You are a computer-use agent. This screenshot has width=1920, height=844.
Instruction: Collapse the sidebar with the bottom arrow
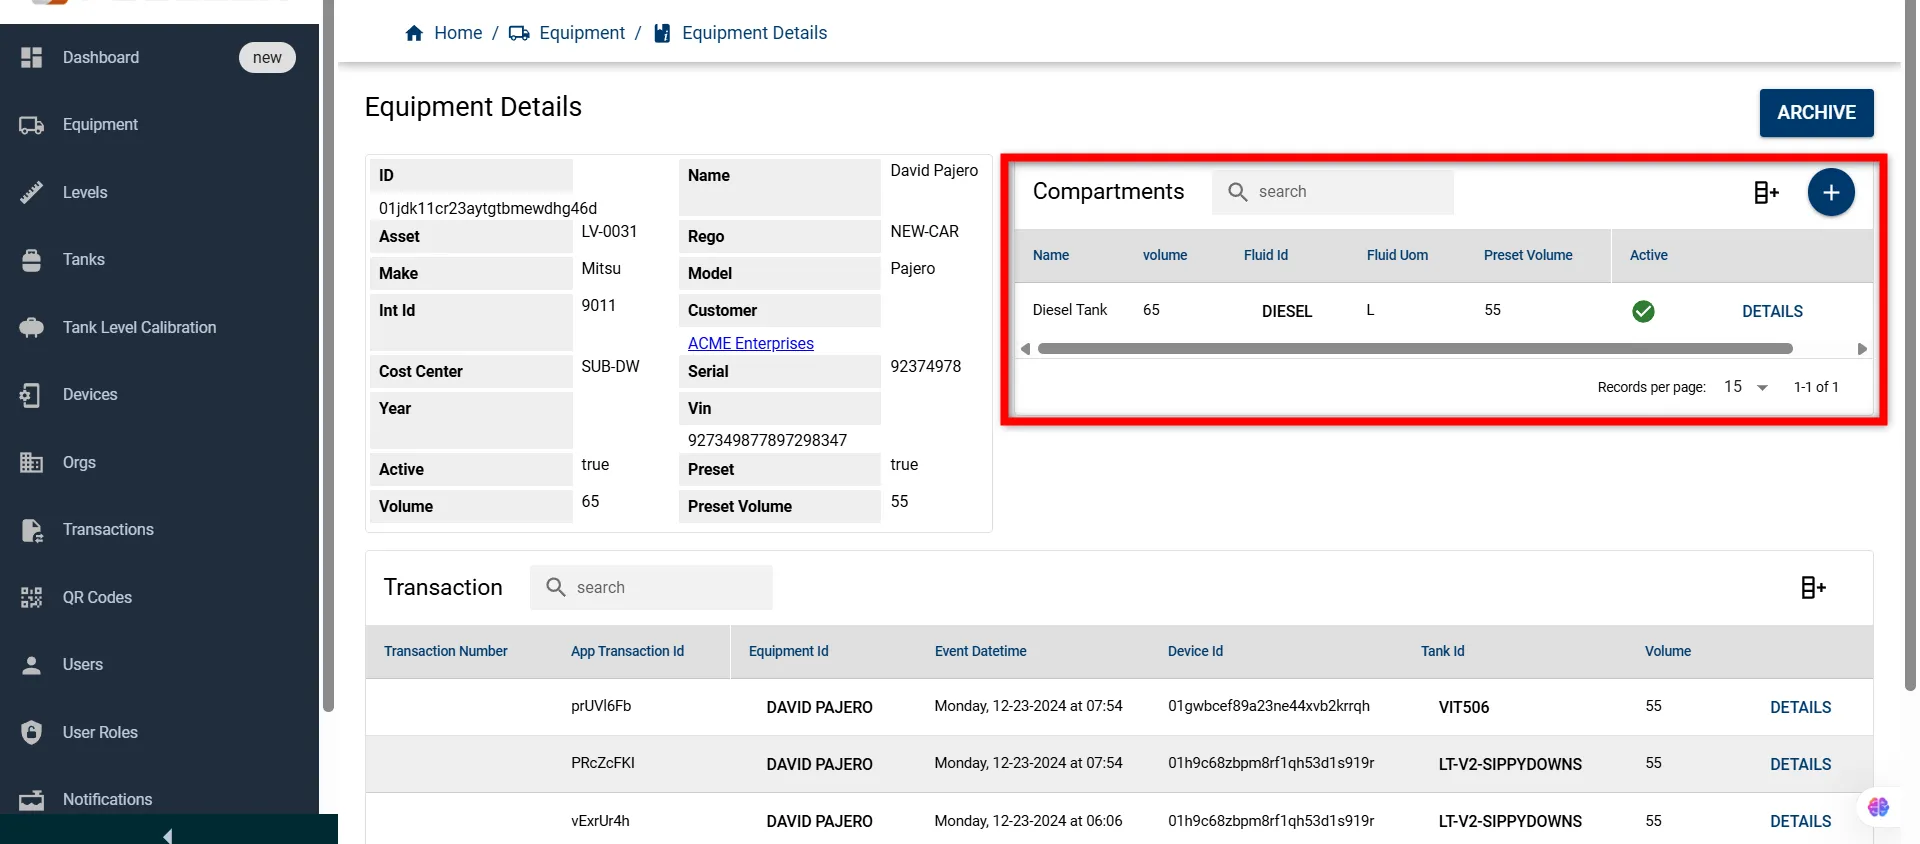pos(168,835)
